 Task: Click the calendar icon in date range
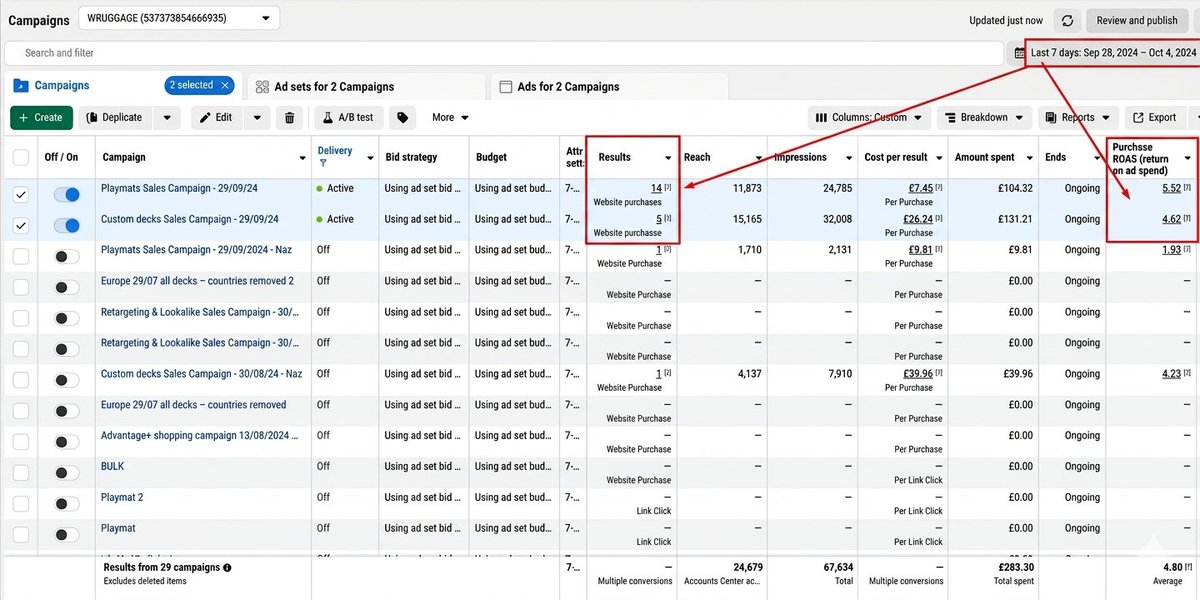(x=1020, y=53)
